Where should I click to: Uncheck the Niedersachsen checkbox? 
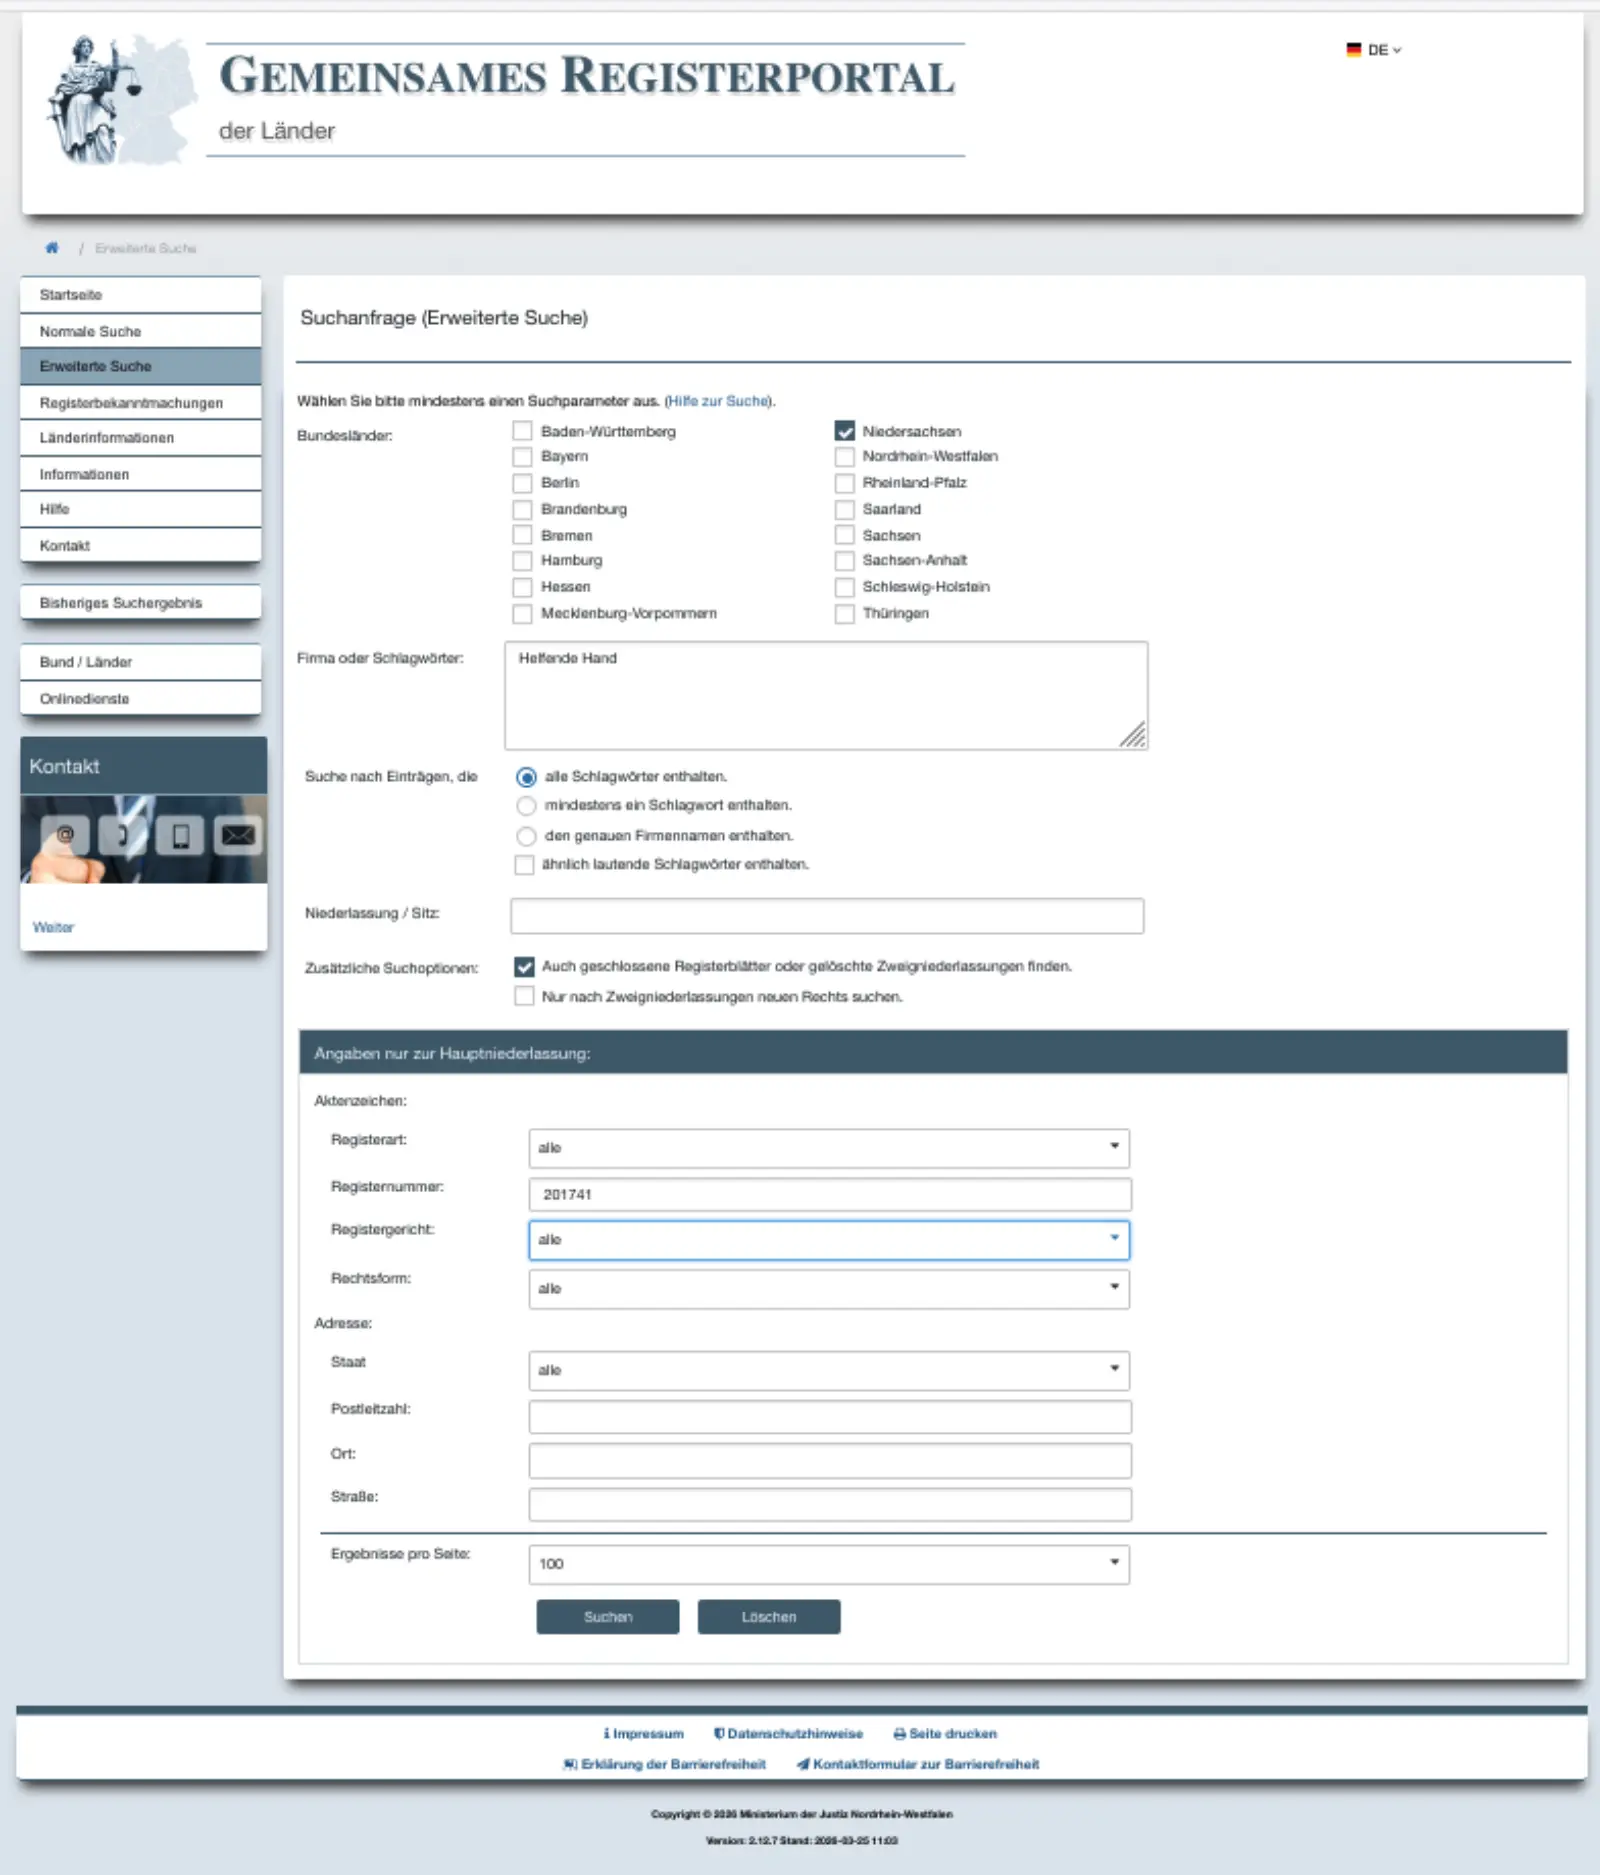pos(845,431)
